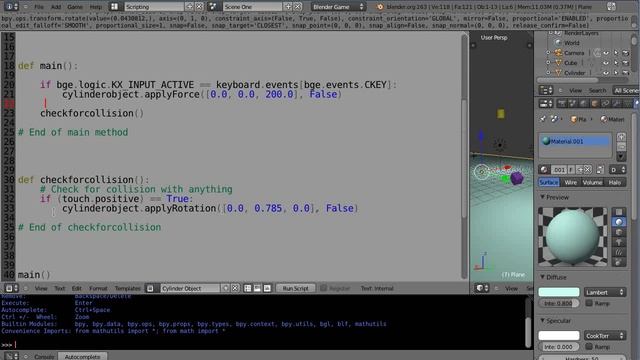
Task: Click the Run Script button
Action: pyautogui.click(x=296, y=288)
